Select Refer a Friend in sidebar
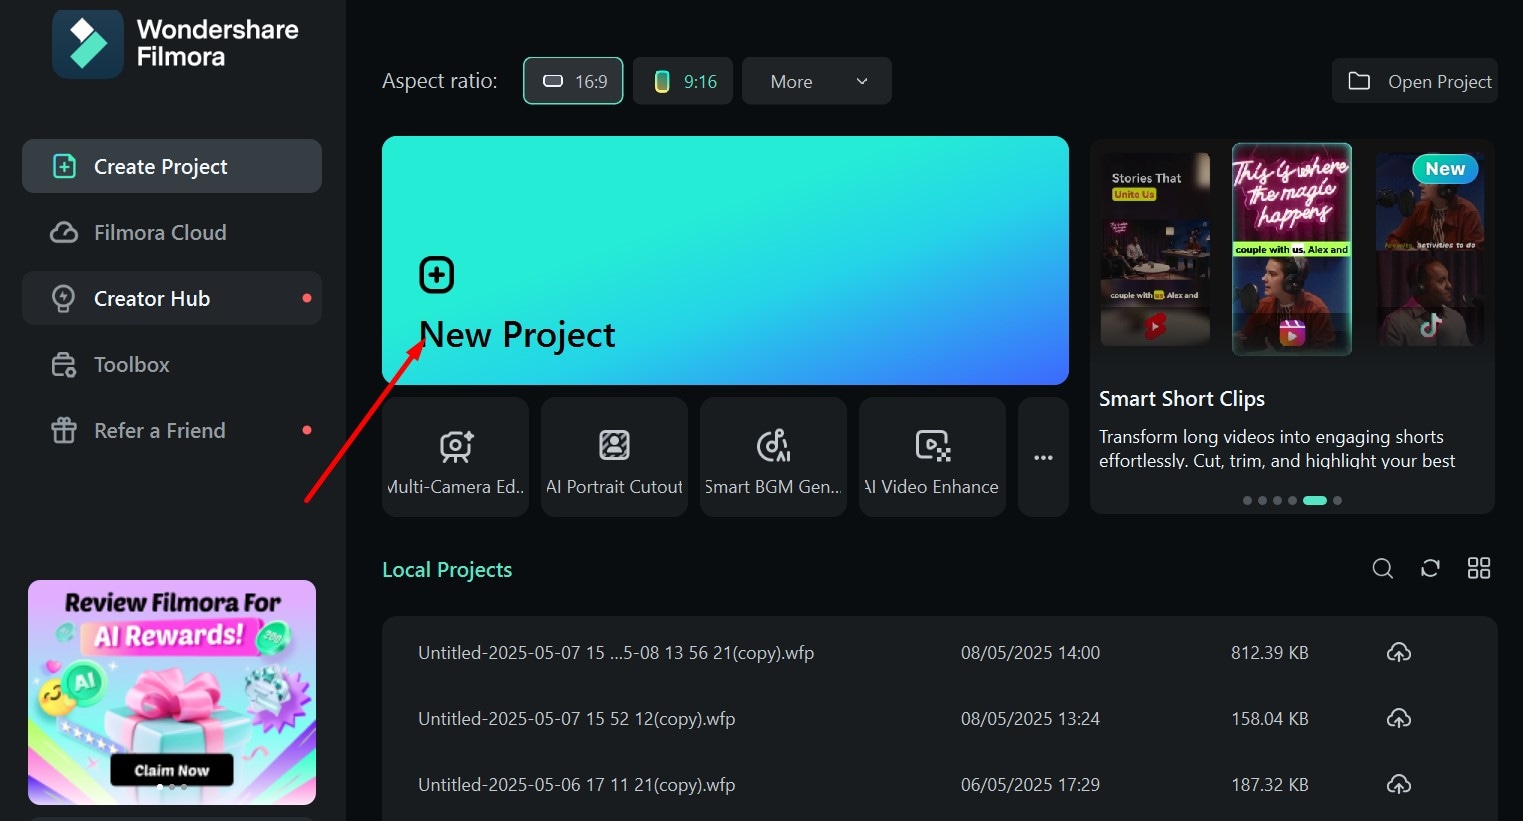1523x821 pixels. pos(172,430)
